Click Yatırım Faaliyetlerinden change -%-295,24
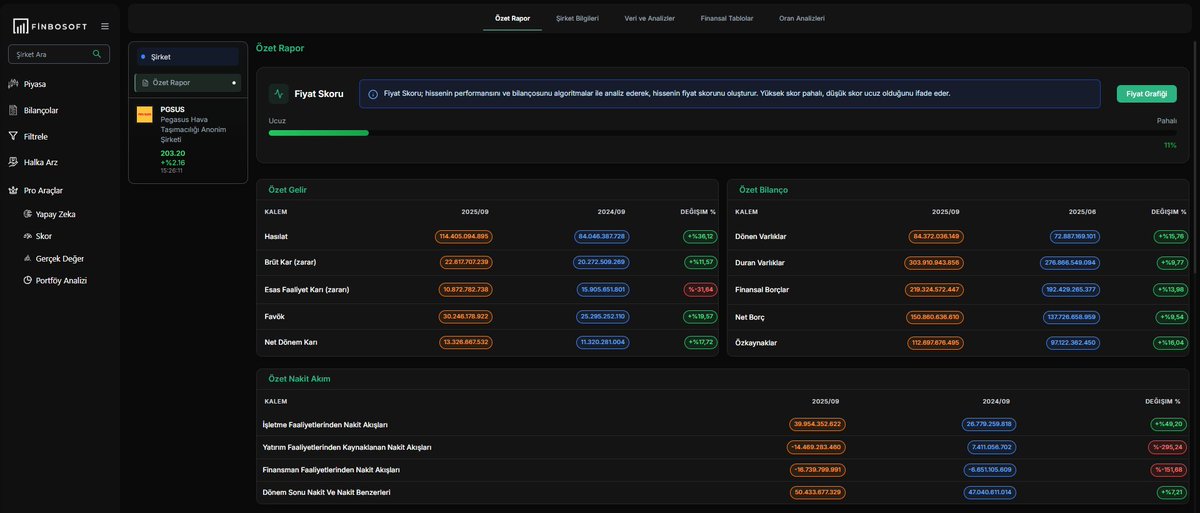 tap(1168, 447)
